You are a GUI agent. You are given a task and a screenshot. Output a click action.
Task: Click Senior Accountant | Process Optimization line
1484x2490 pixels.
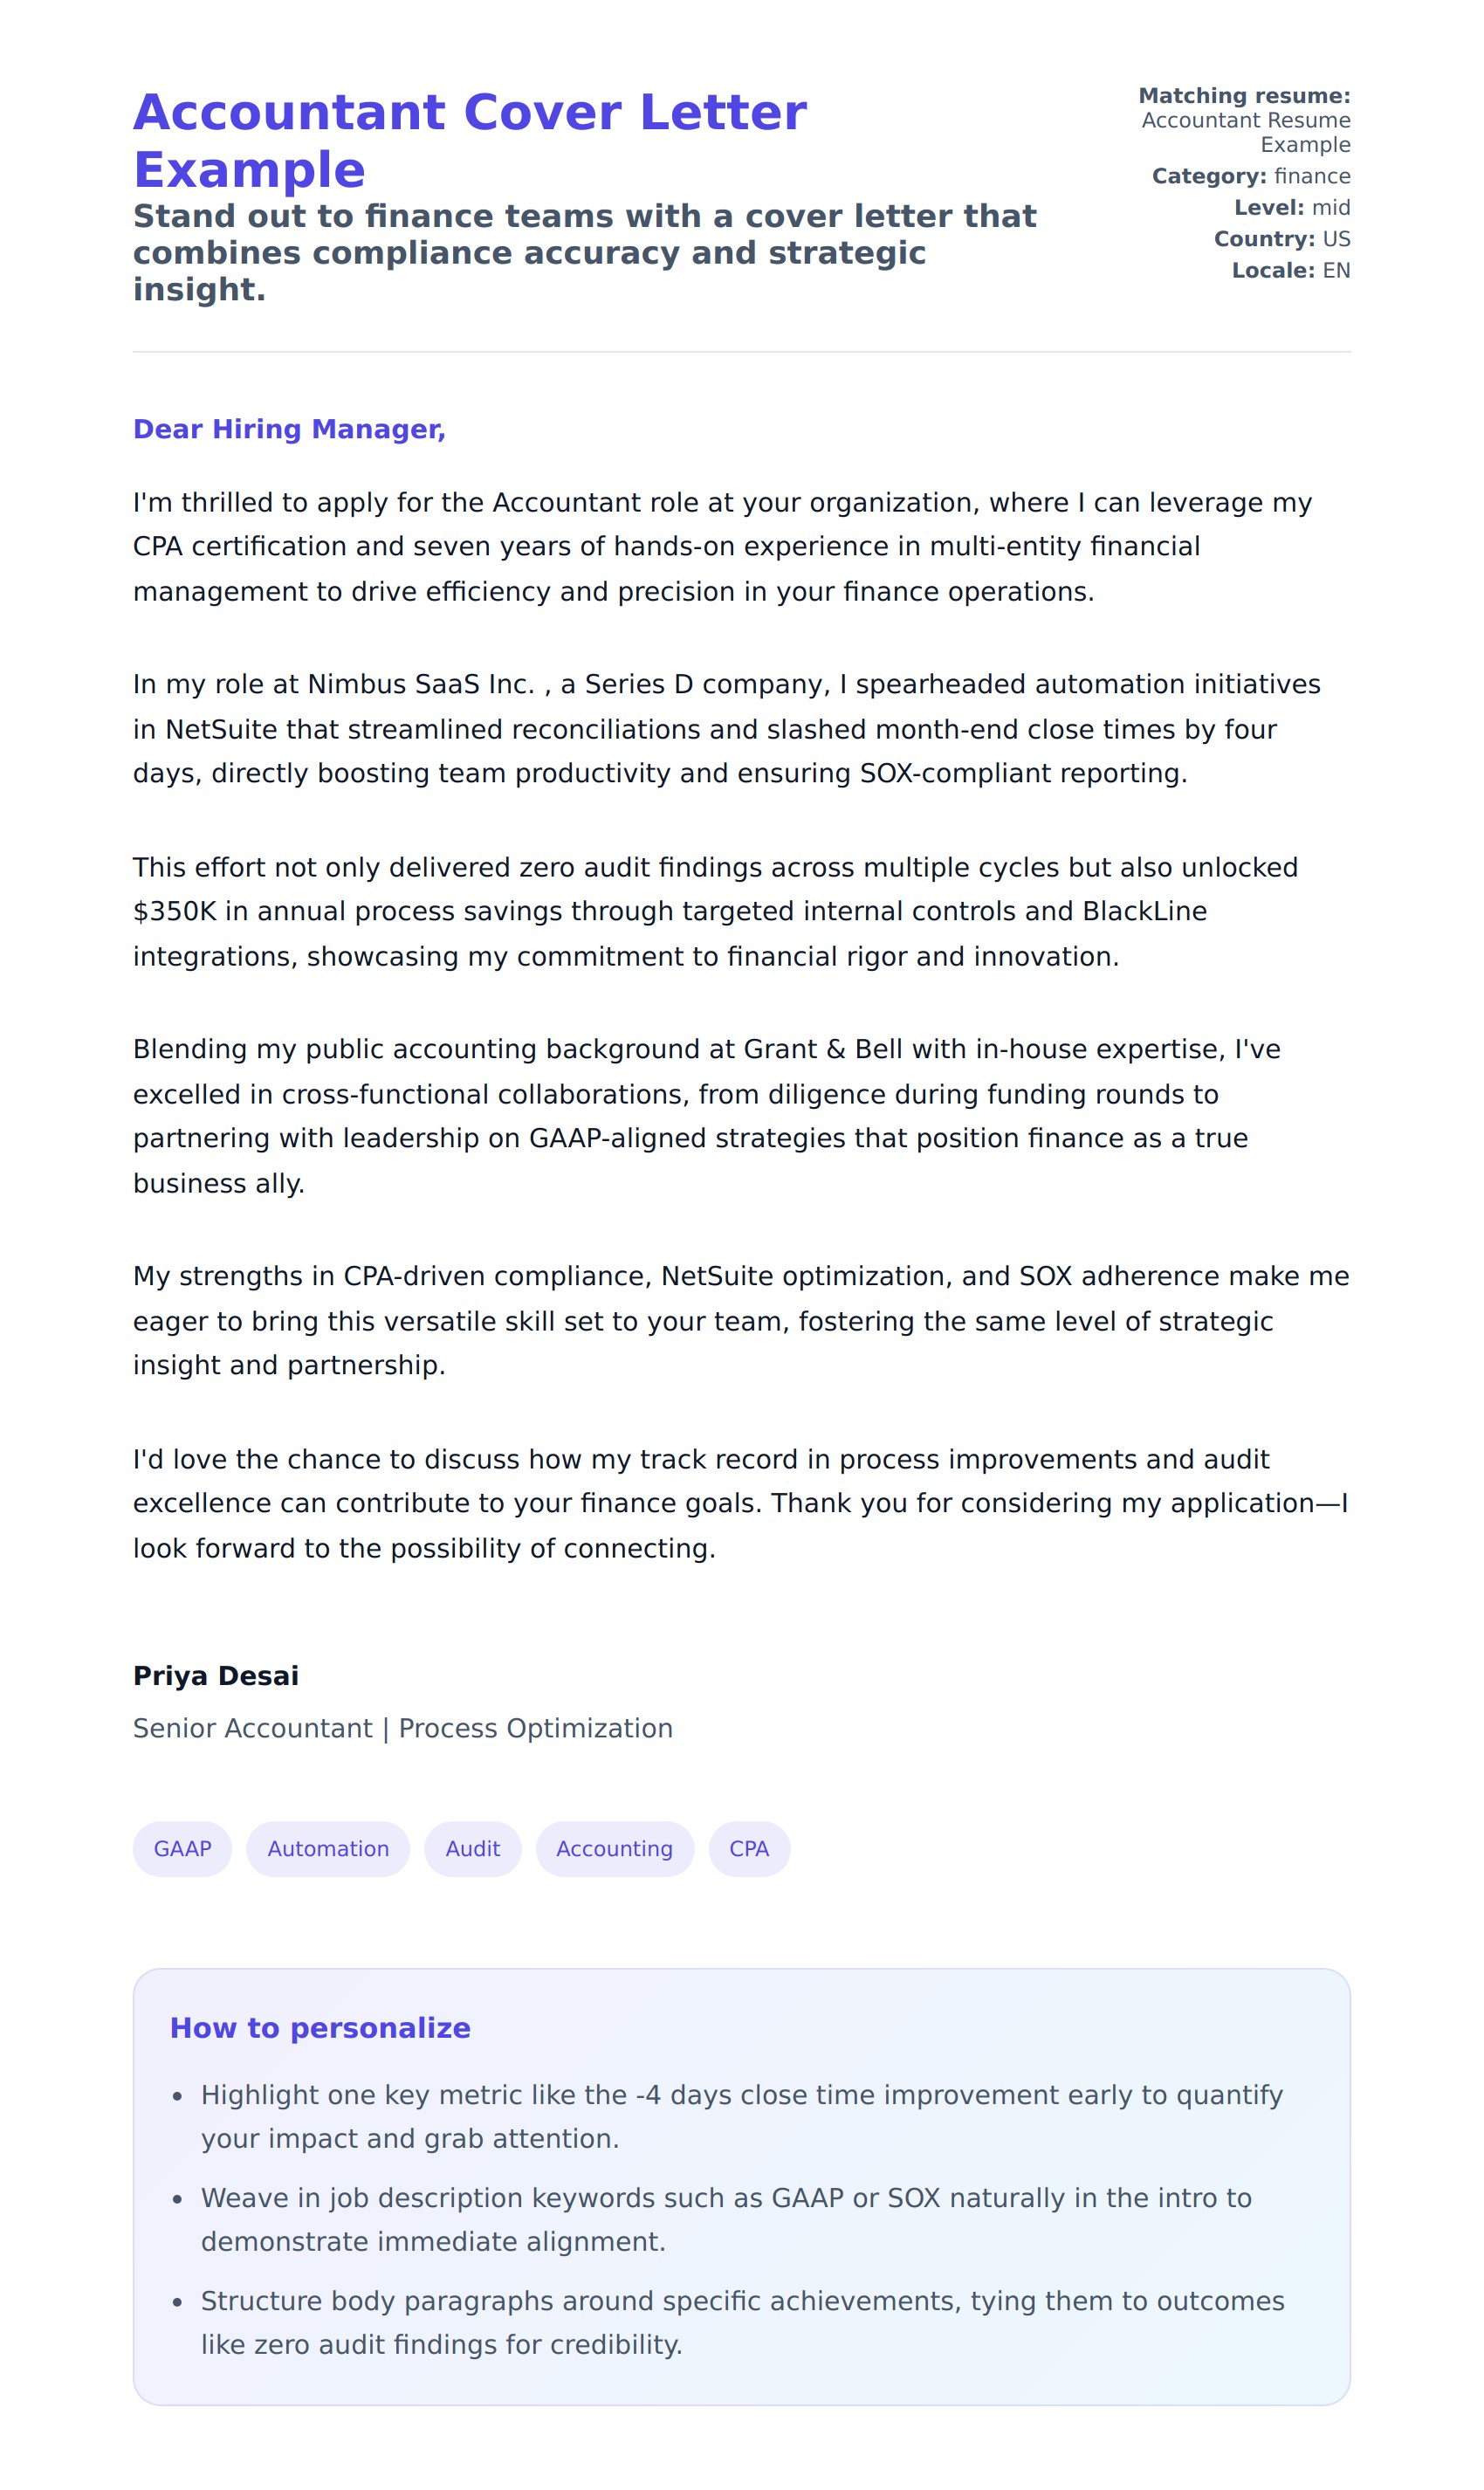click(403, 1727)
